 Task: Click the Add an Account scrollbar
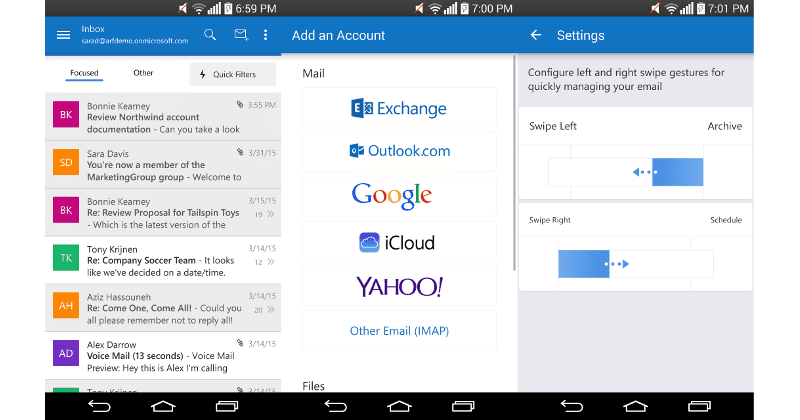[514, 163]
